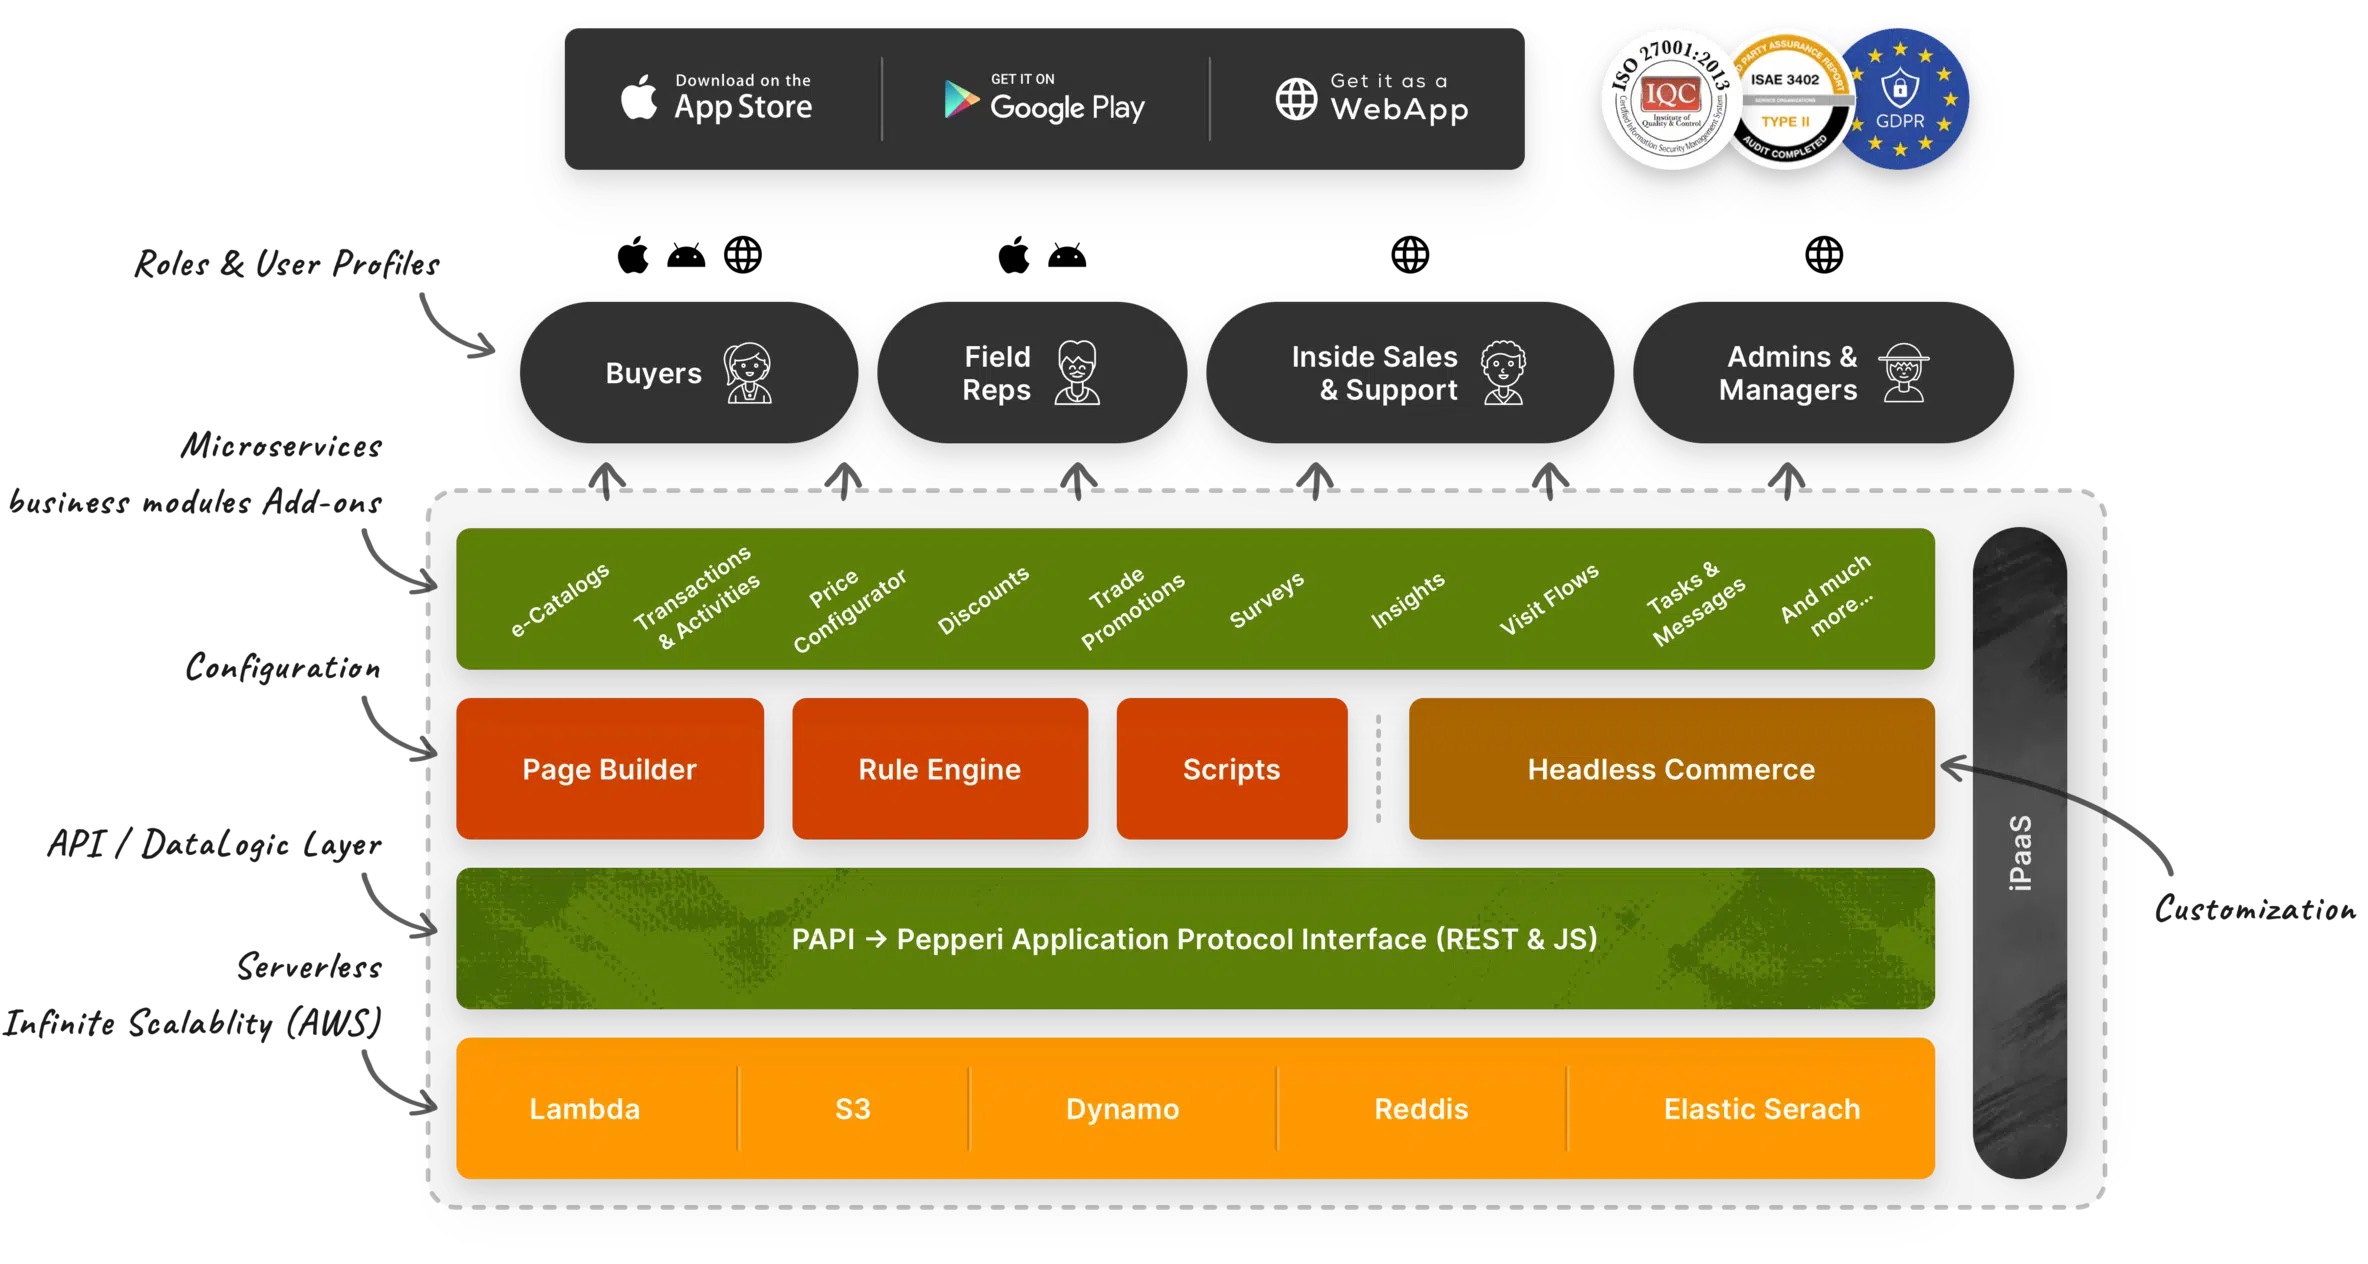The image size is (2368, 1264).
Task: Click the Scripts block
Action: [x=1231, y=768]
